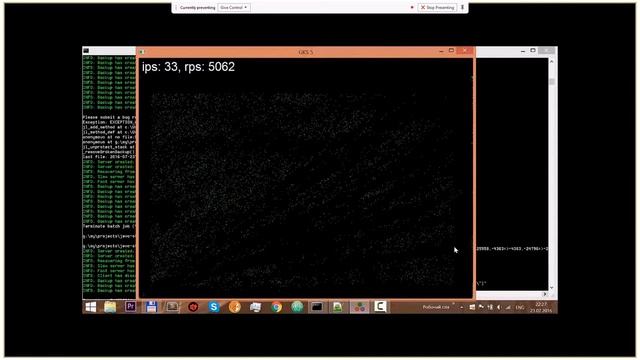Open the Windows Start button
640x360 pixels.
pyautogui.click(x=91, y=307)
